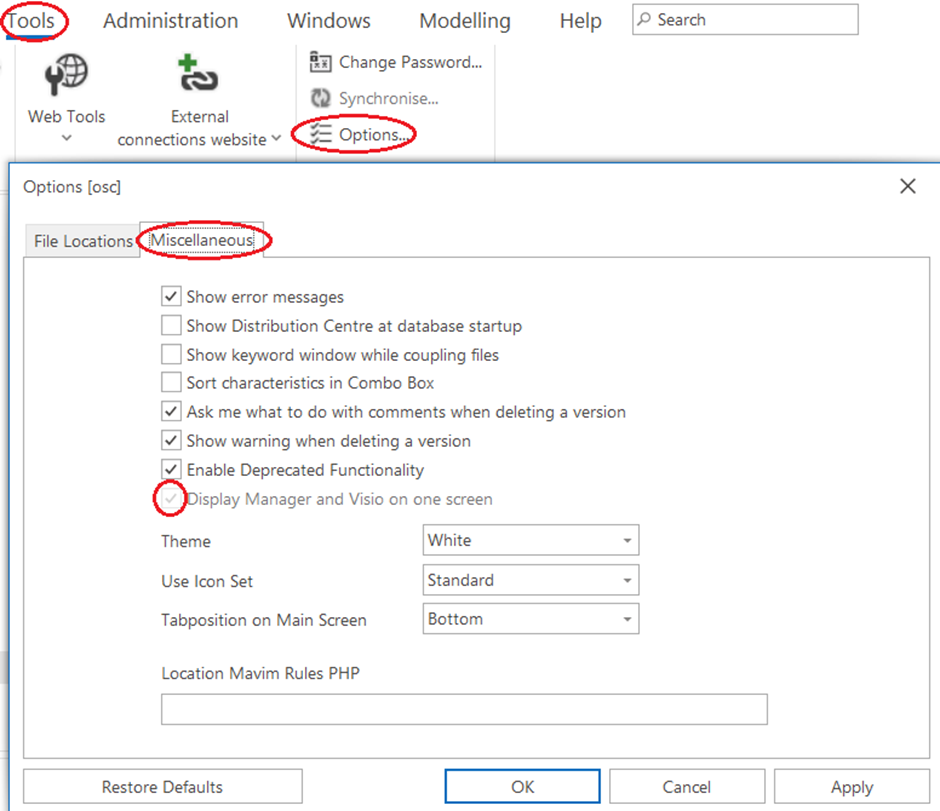The height and width of the screenshot is (811, 940).
Task: Open the Modelling ribbon tab
Action: [464, 21]
